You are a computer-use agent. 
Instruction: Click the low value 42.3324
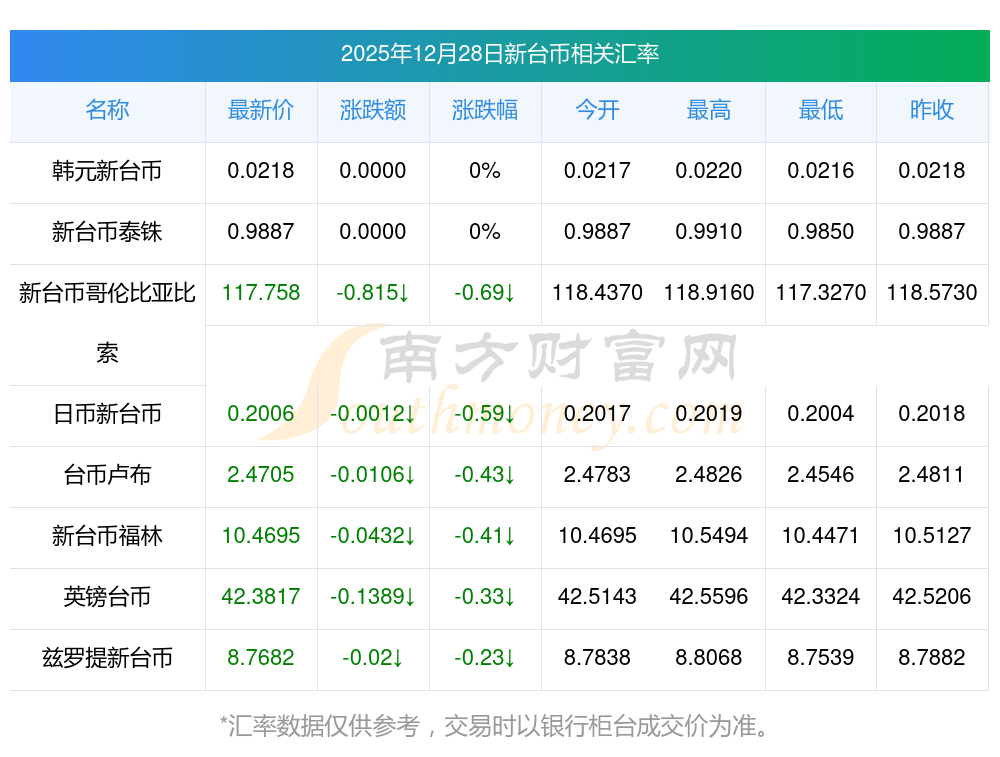pos(821,597)
